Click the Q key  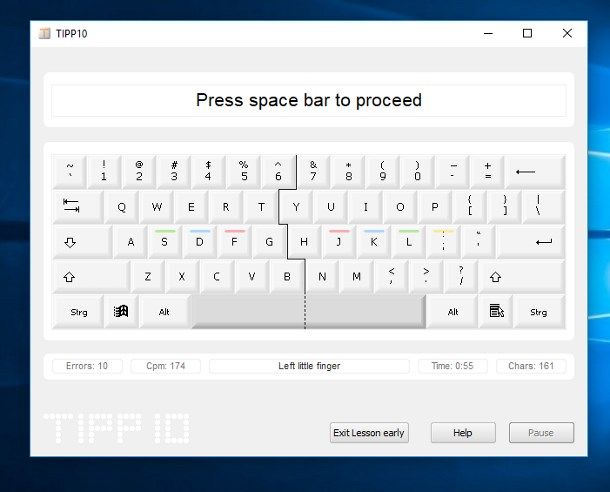pyautogui.click(x=121, y=207)
